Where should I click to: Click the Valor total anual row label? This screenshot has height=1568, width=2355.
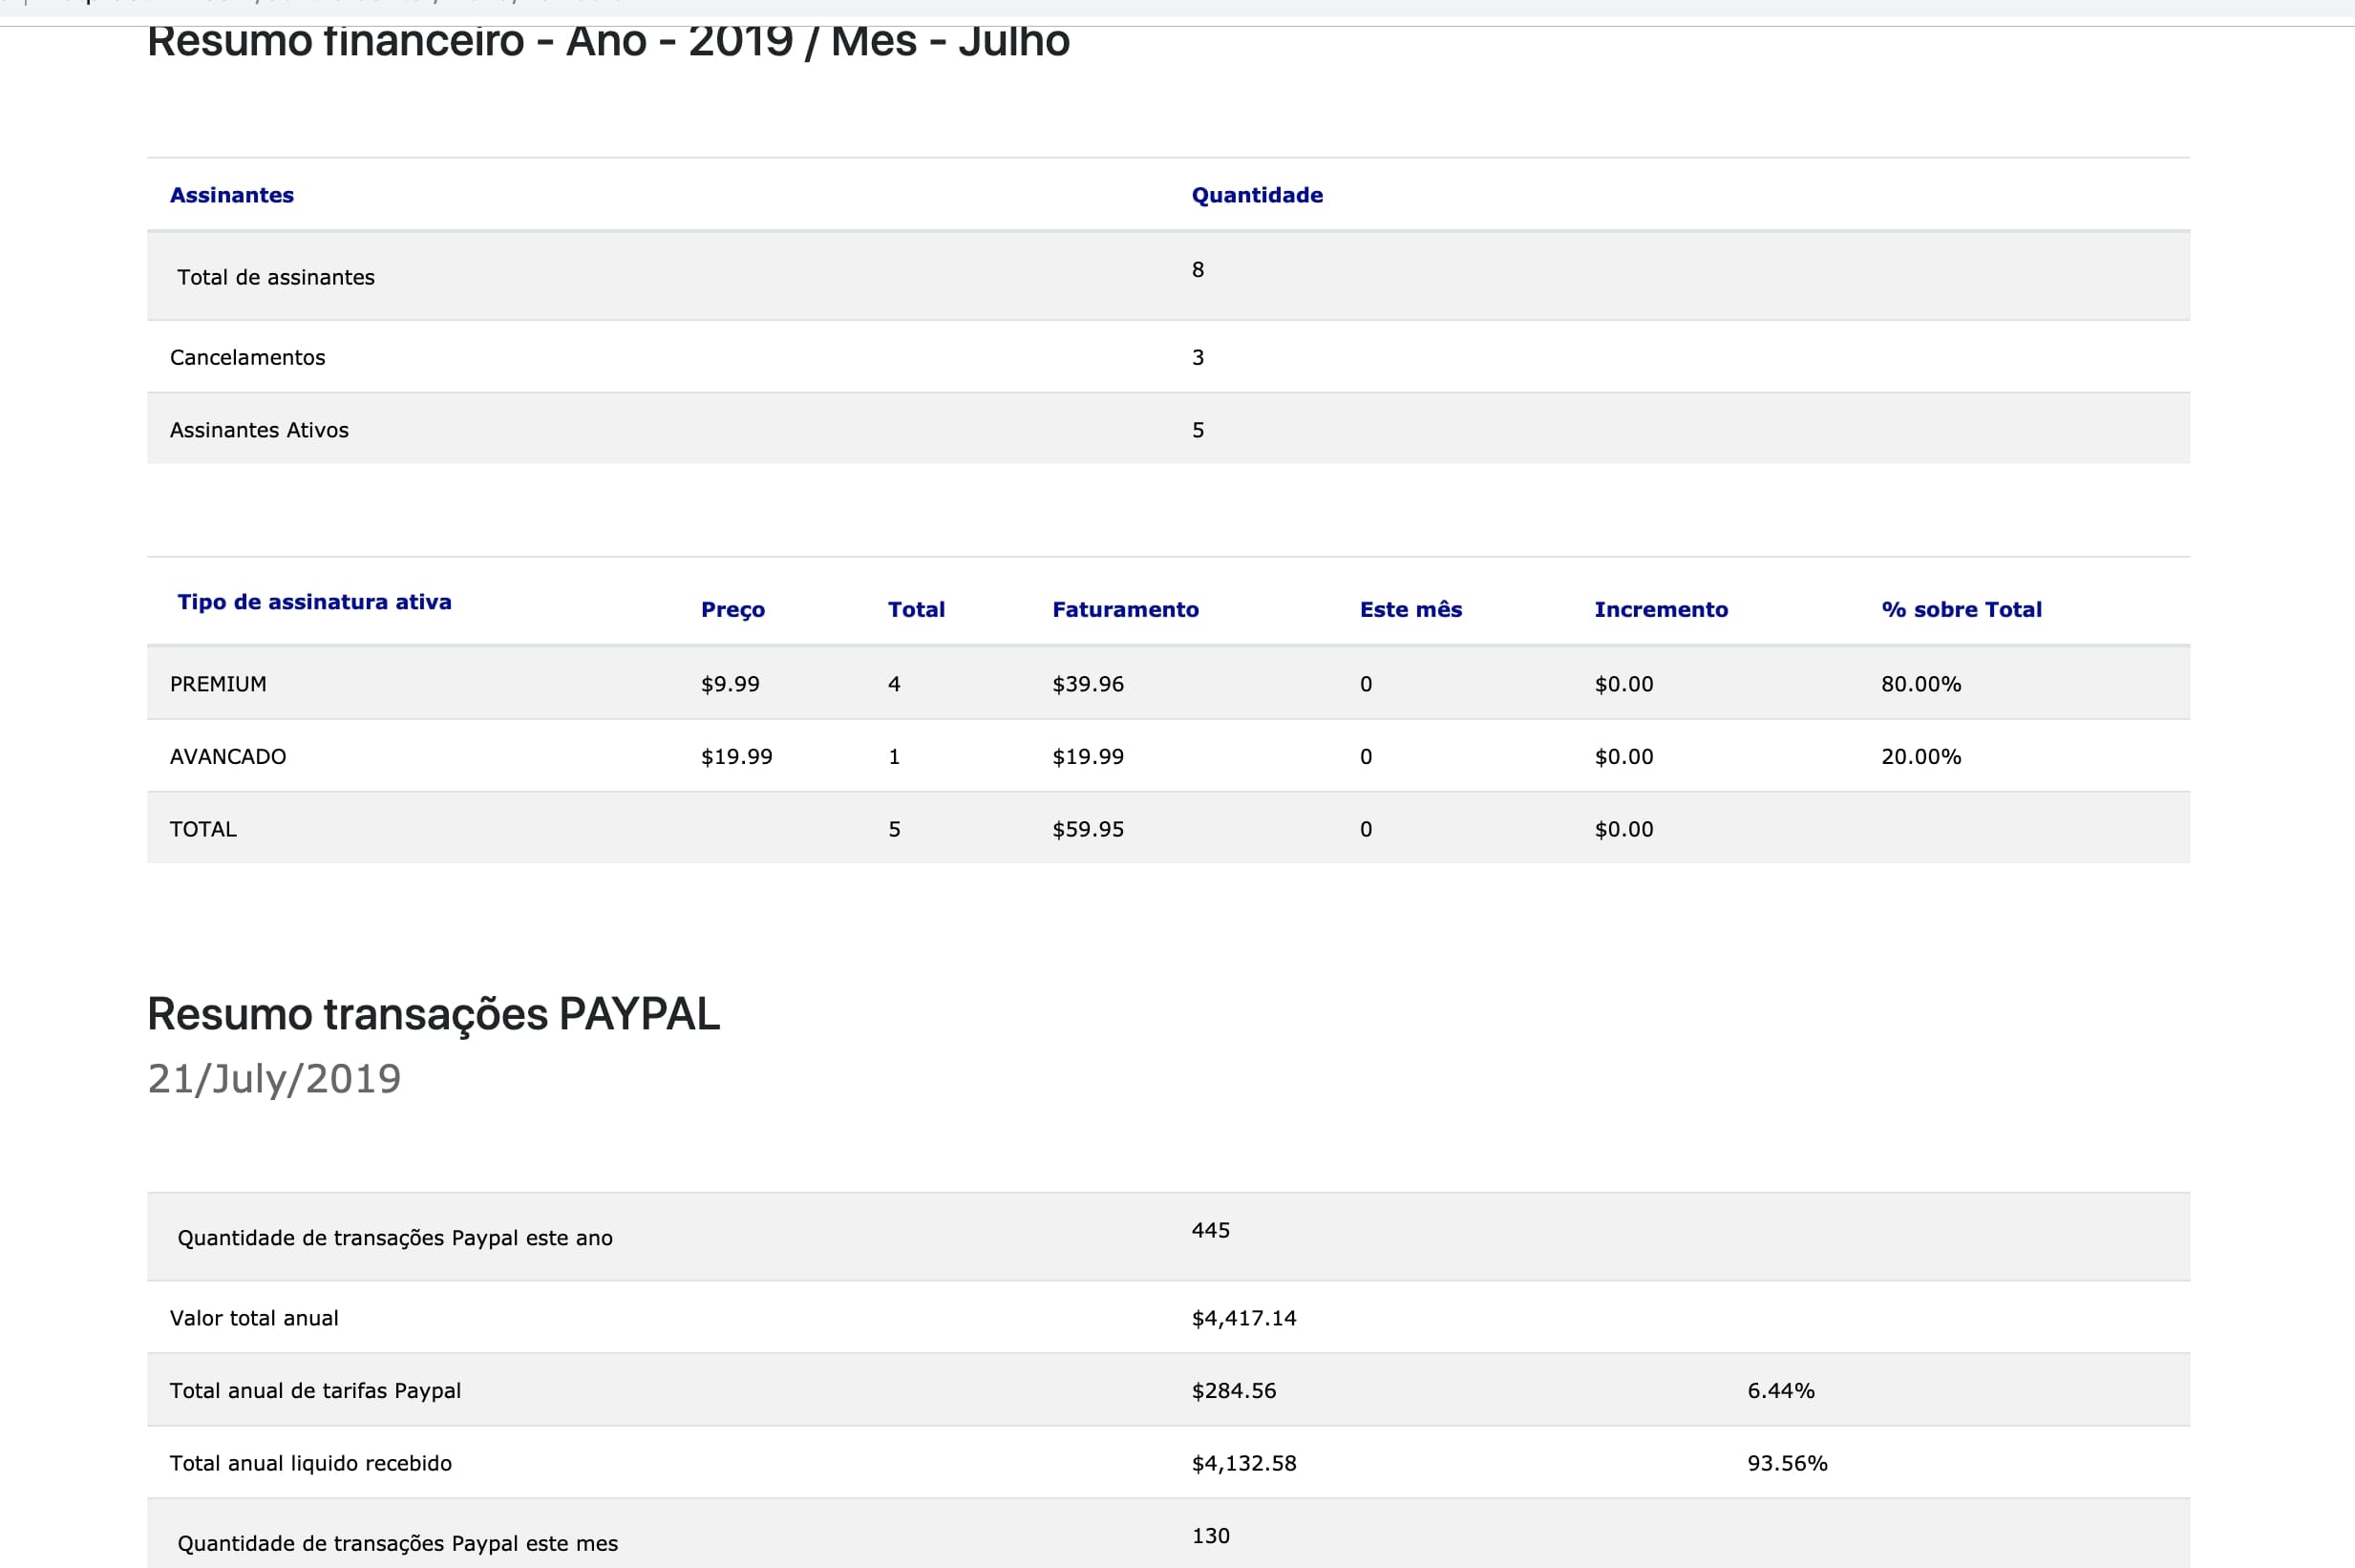tap(254, 1318)
